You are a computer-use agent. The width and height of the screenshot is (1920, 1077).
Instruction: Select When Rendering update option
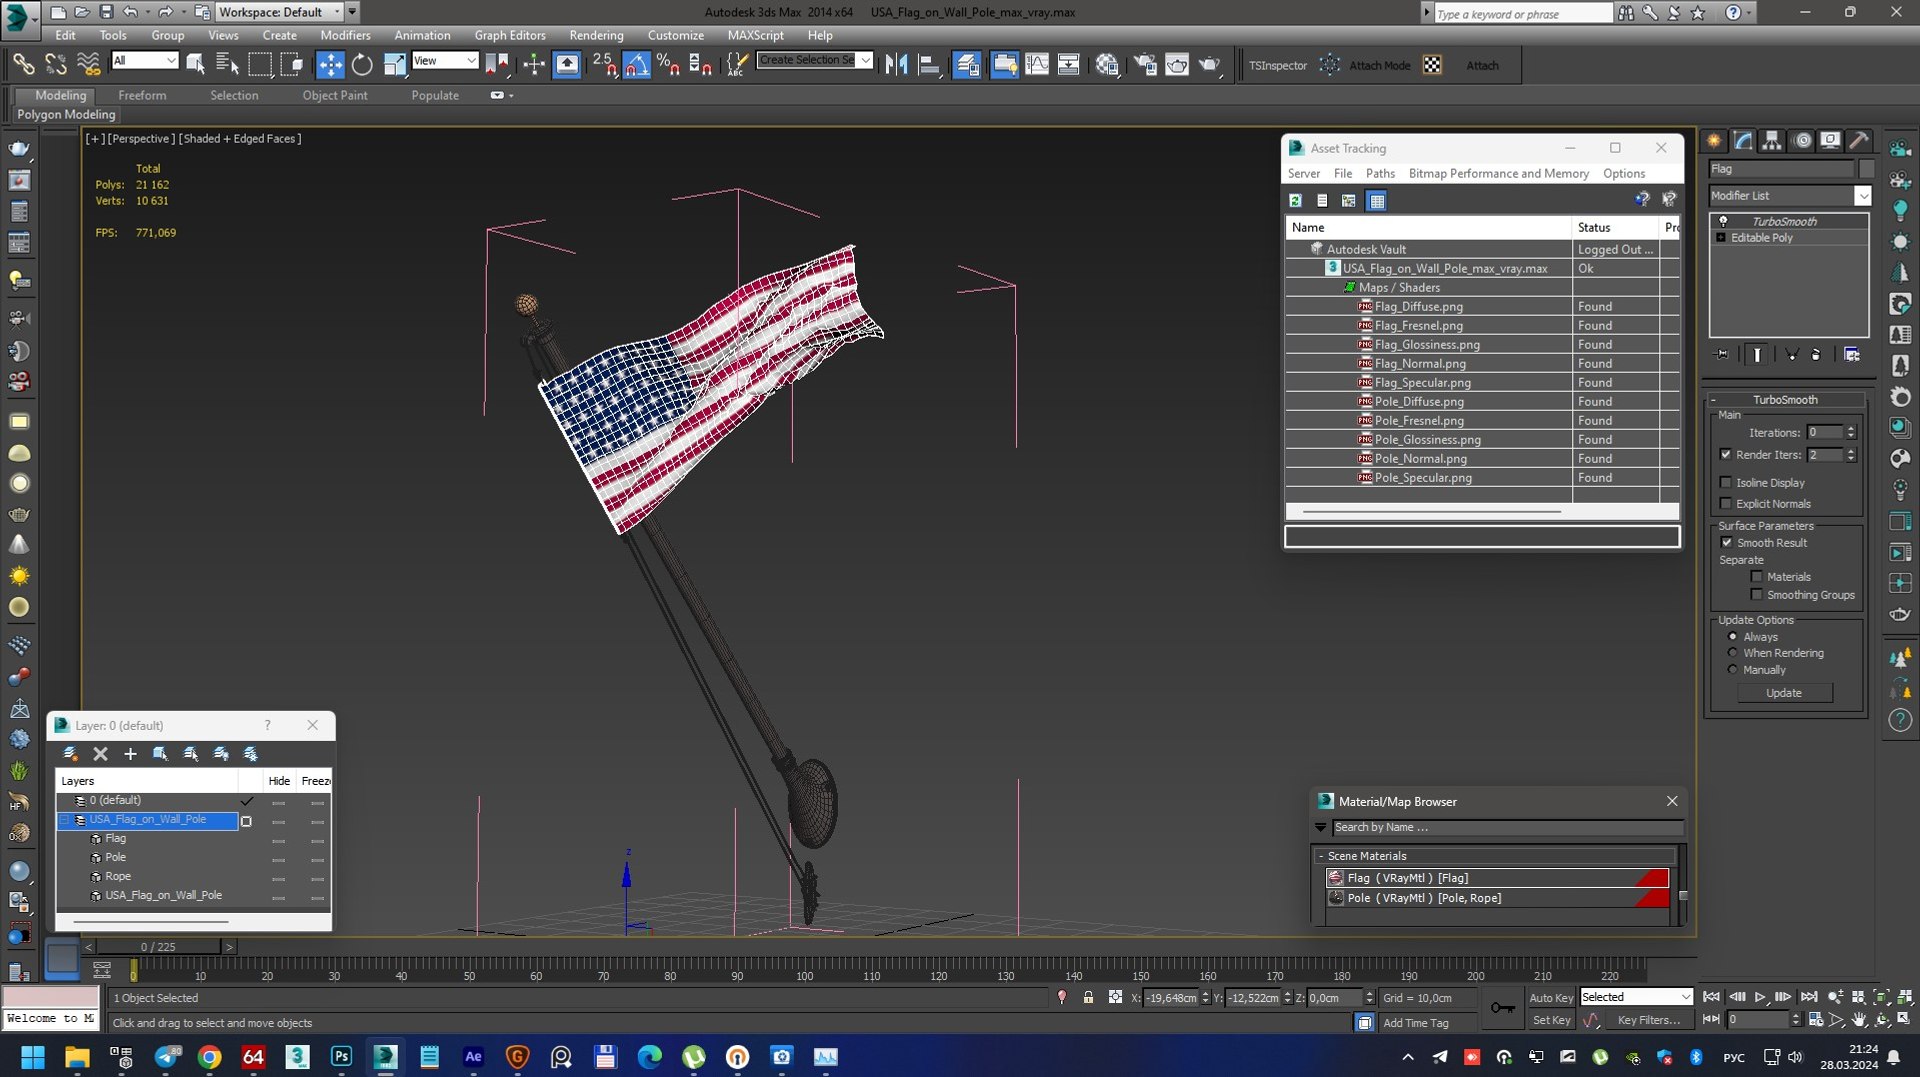1733,652
